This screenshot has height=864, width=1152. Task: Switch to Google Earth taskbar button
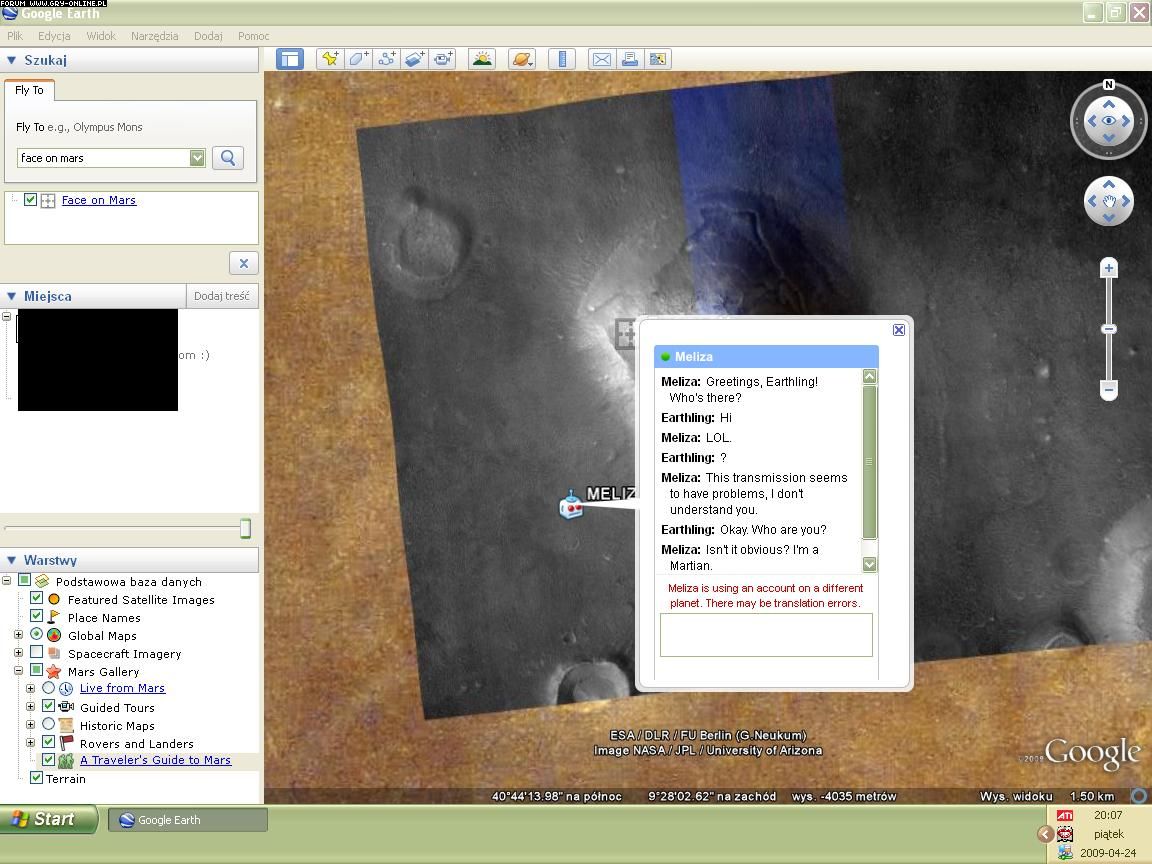[x=188, y=820]
